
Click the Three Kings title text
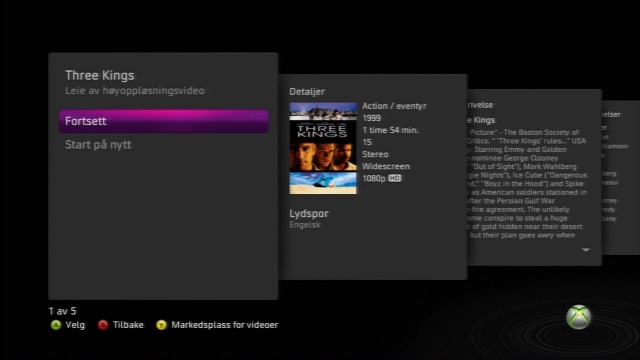tap(100, 76)
